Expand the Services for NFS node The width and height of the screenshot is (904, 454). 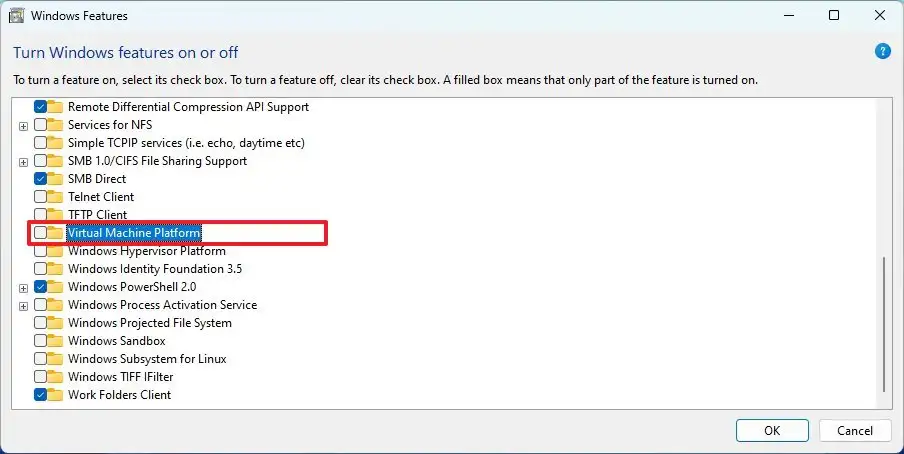[x=23, y=125]
